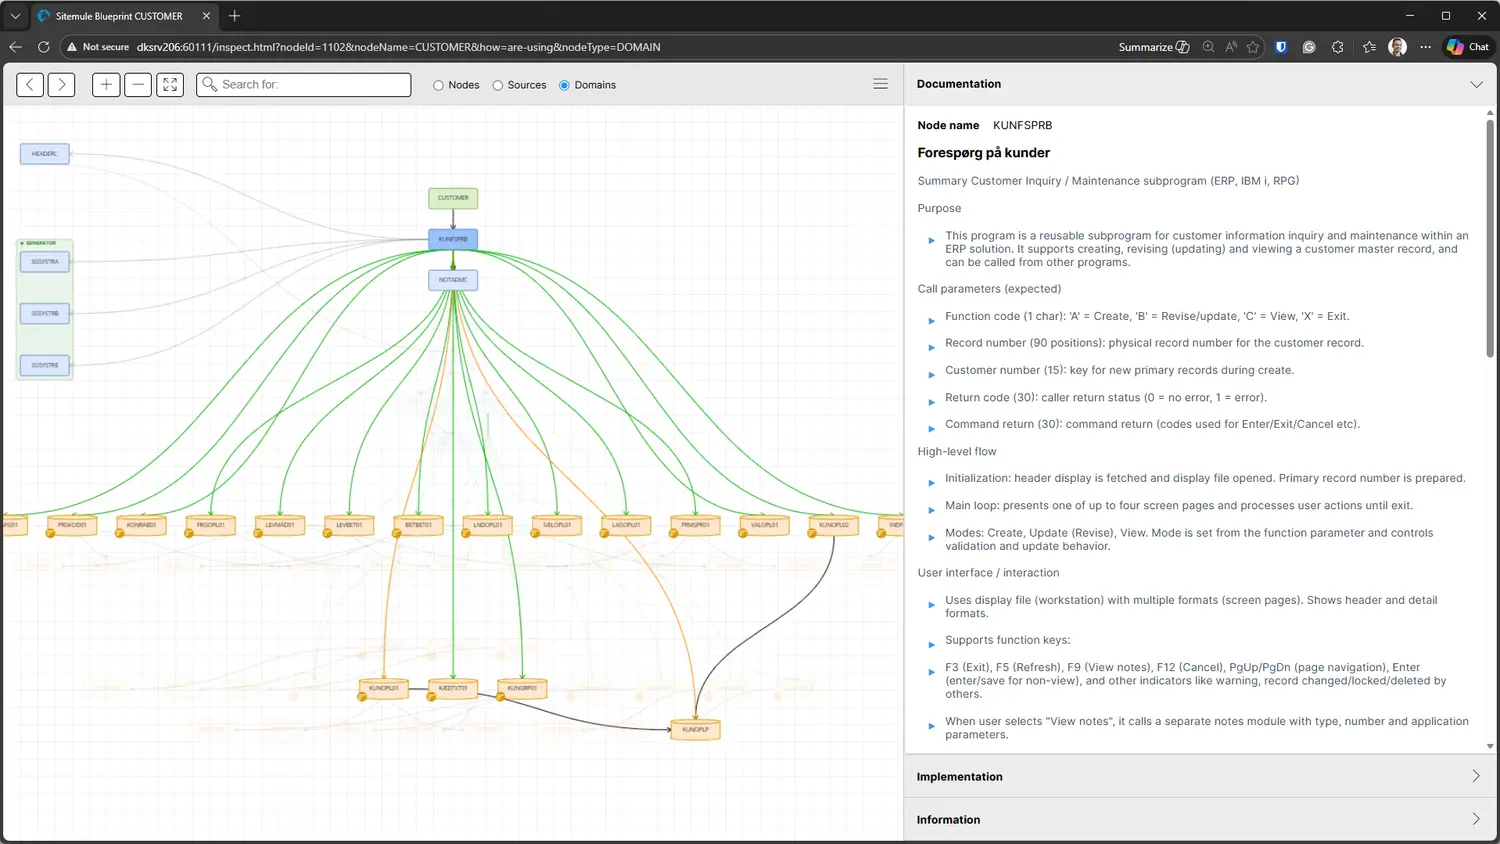Go to next view with right arrow button

coord(61,85)
